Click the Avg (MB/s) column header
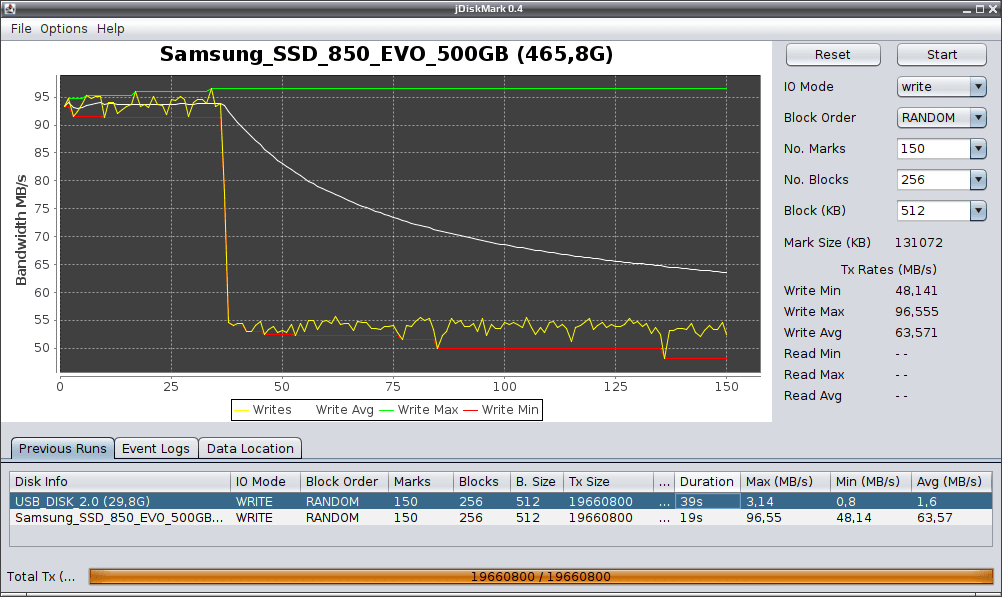 click(952, 482)
